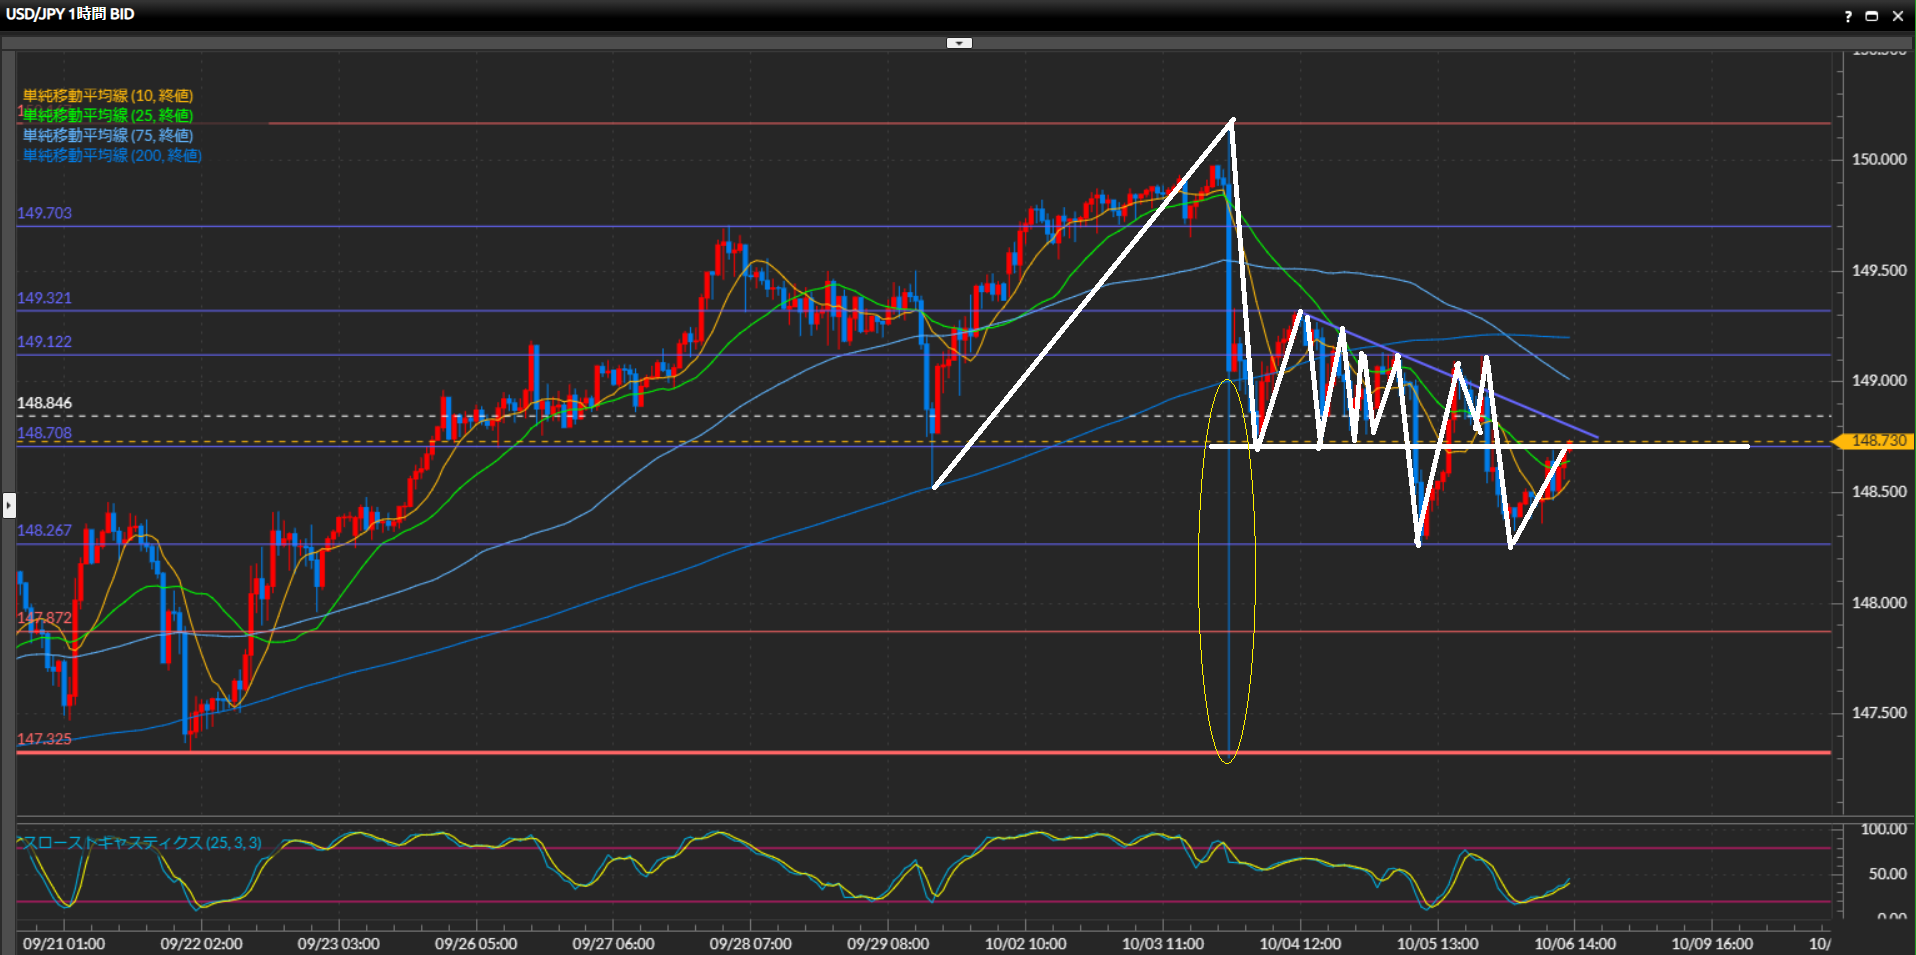Select the 75-period moving average label
The height and width of the screenshot is (955, 1916).
click(x=108, y=136)
